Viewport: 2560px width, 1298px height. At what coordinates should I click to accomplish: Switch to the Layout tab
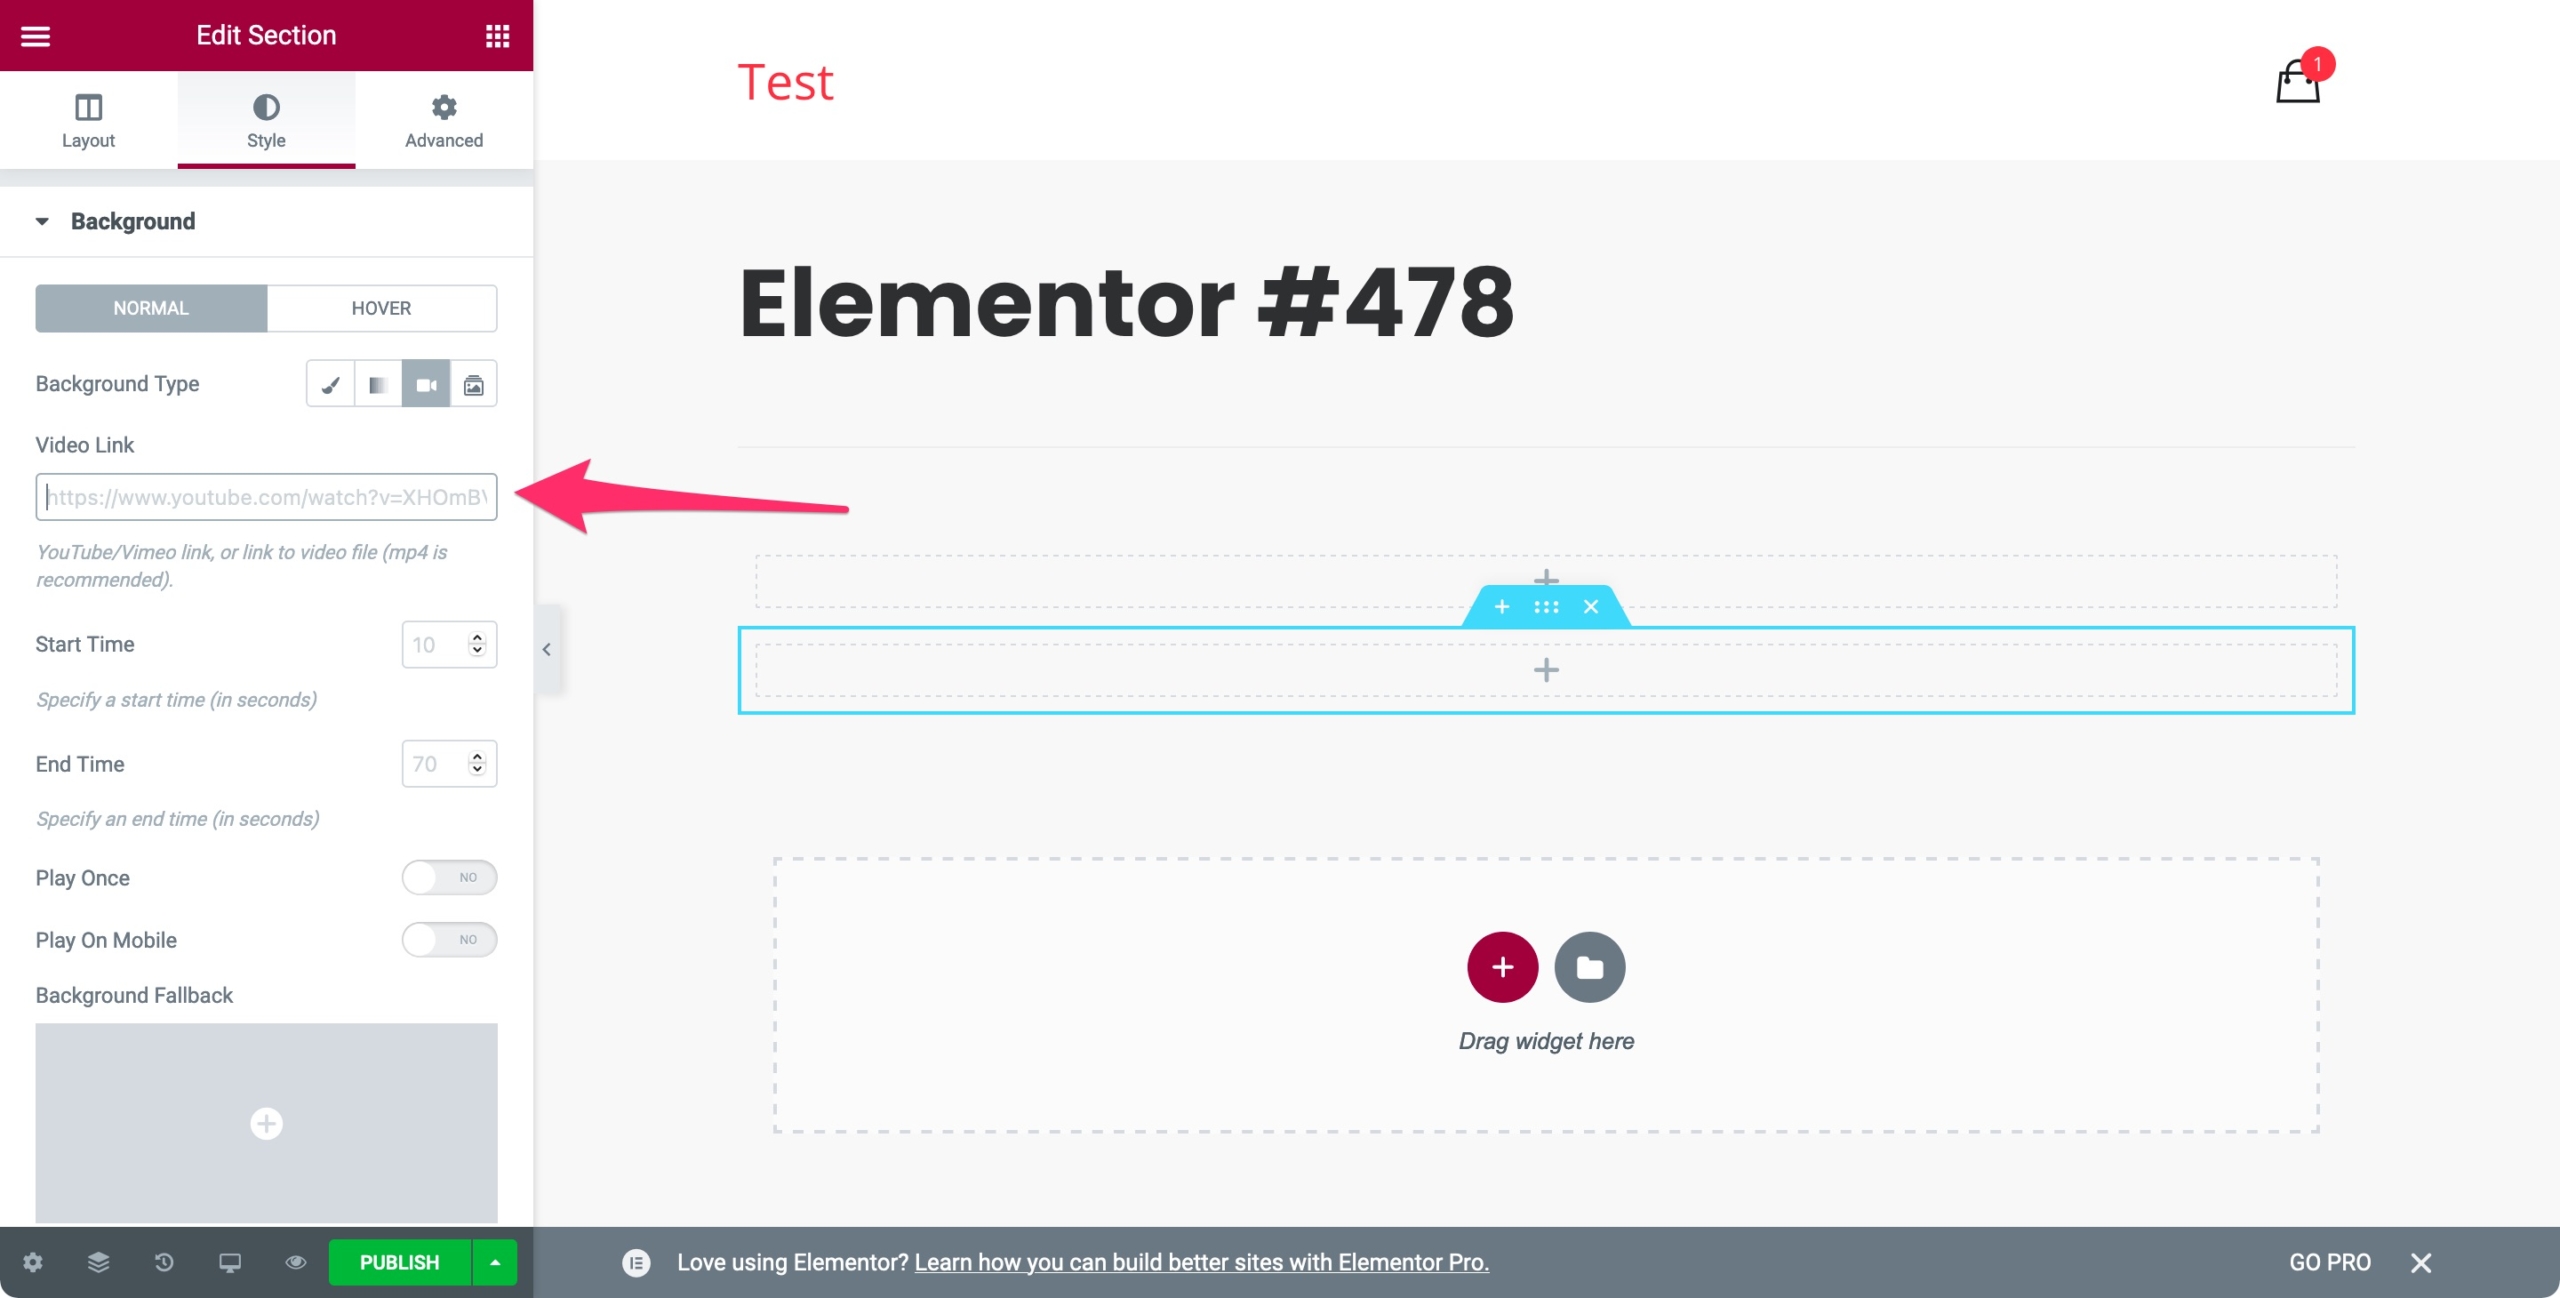(x=88, y=120)
